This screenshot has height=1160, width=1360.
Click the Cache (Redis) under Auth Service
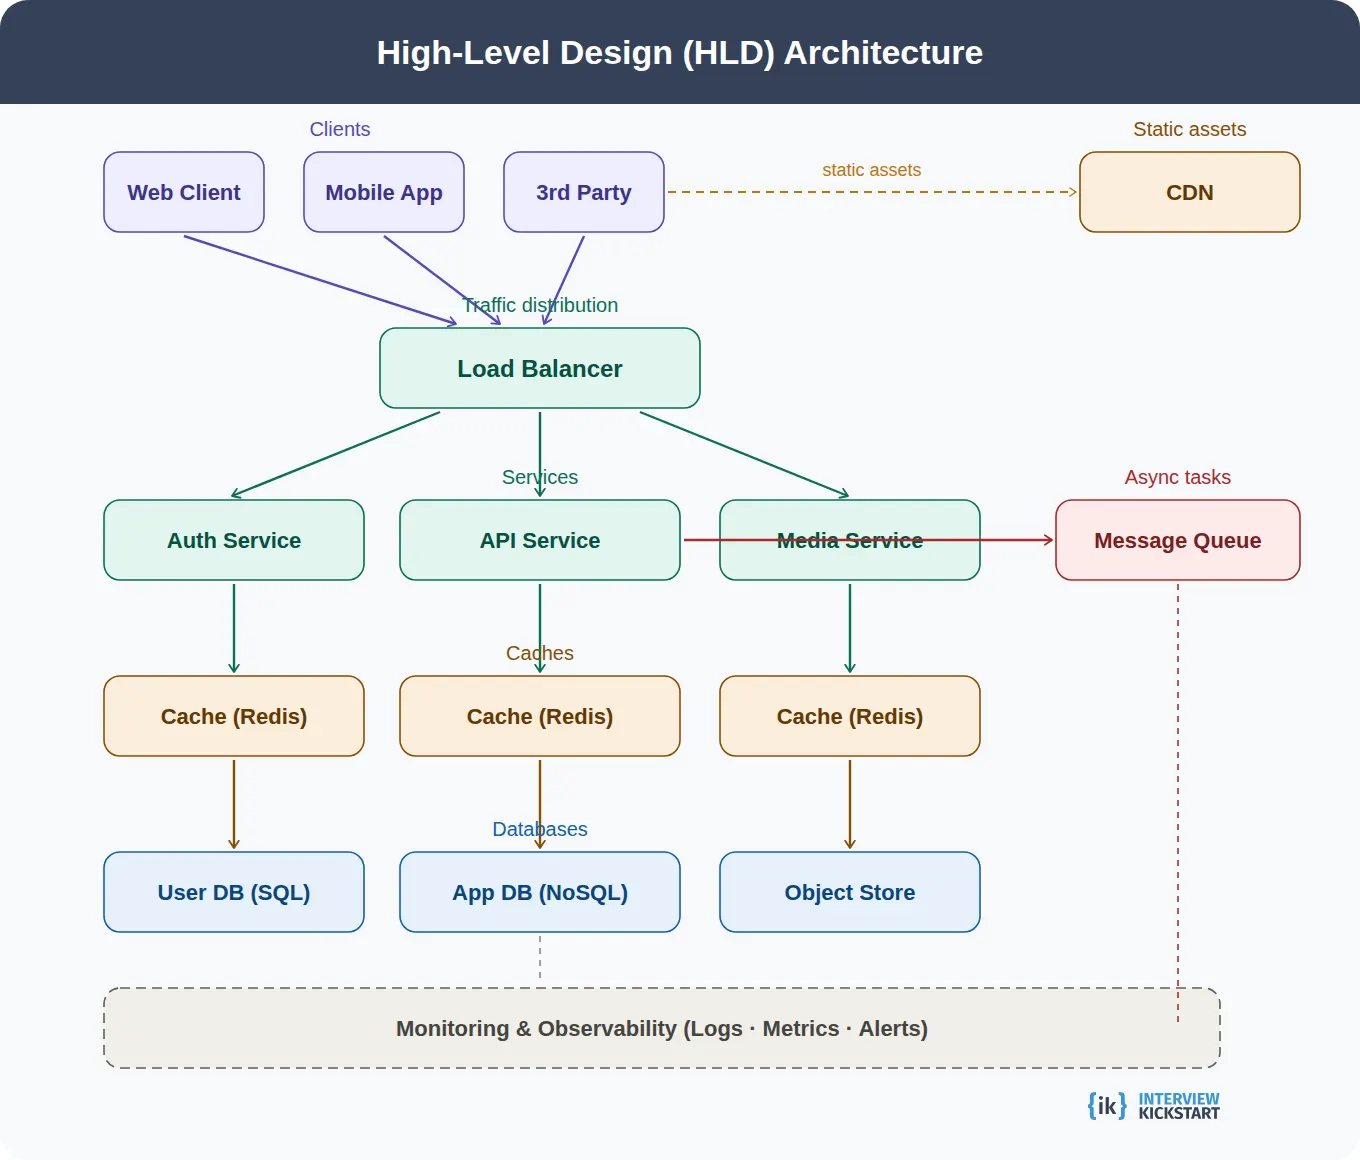pos(233,716)
